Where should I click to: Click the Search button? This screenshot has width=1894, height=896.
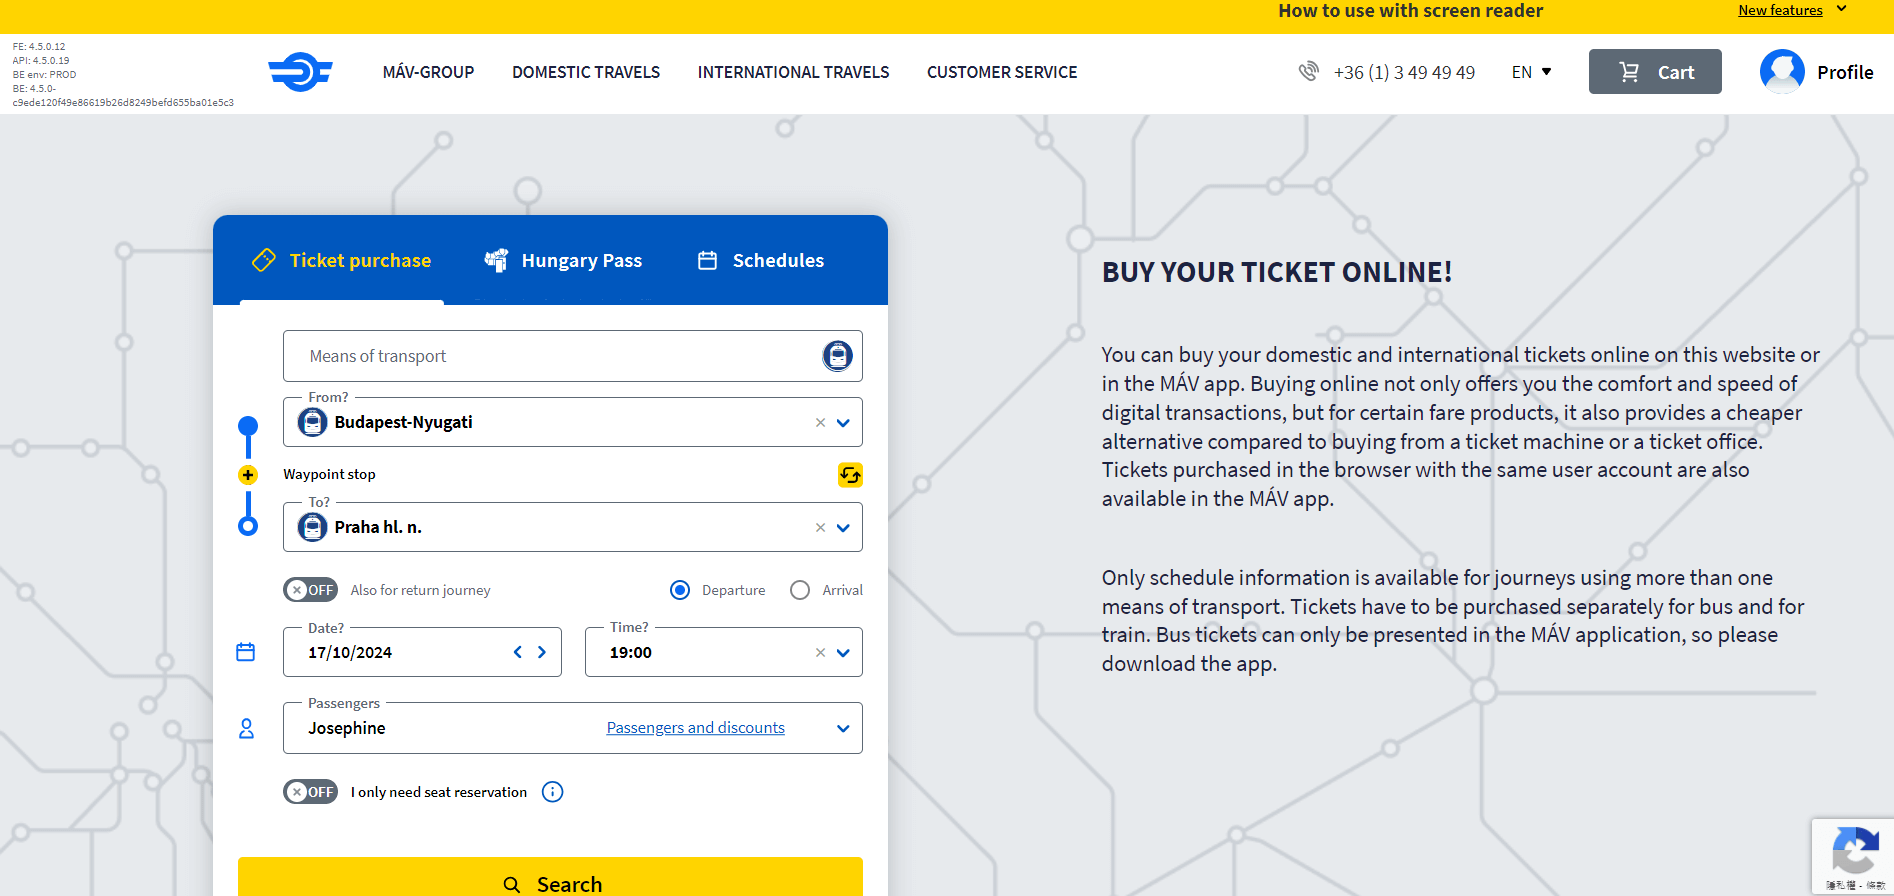tap(550, 877)
